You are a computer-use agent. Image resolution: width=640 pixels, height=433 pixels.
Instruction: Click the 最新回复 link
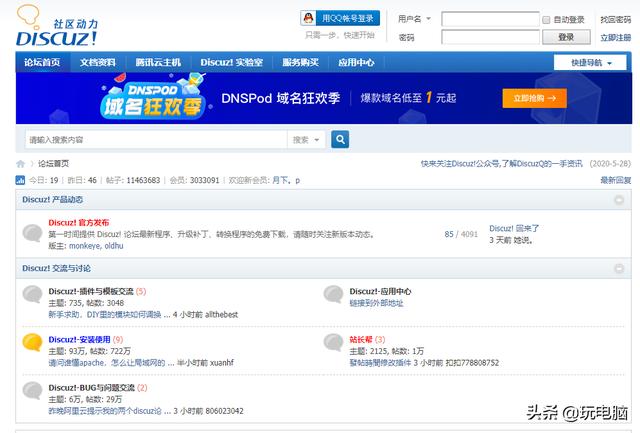616,180
